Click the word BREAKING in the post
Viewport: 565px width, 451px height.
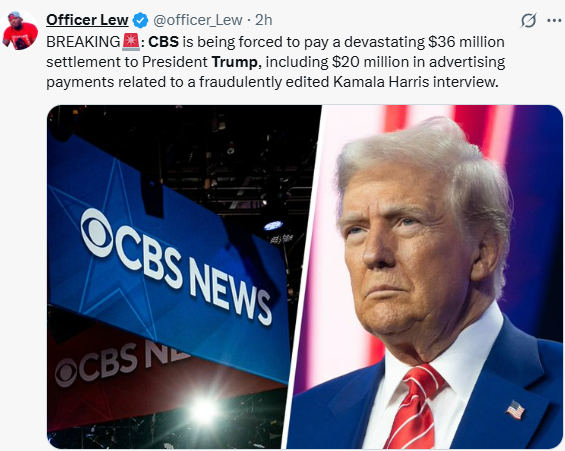point(83,42)
